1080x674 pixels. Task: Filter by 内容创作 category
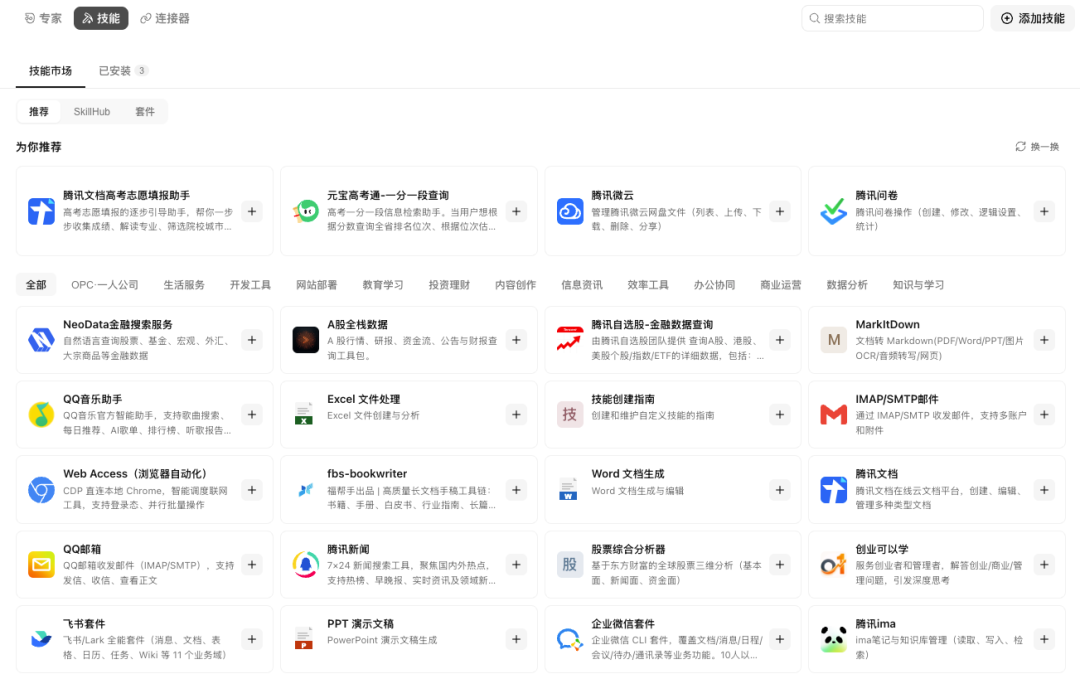click(x=515, y=285)
